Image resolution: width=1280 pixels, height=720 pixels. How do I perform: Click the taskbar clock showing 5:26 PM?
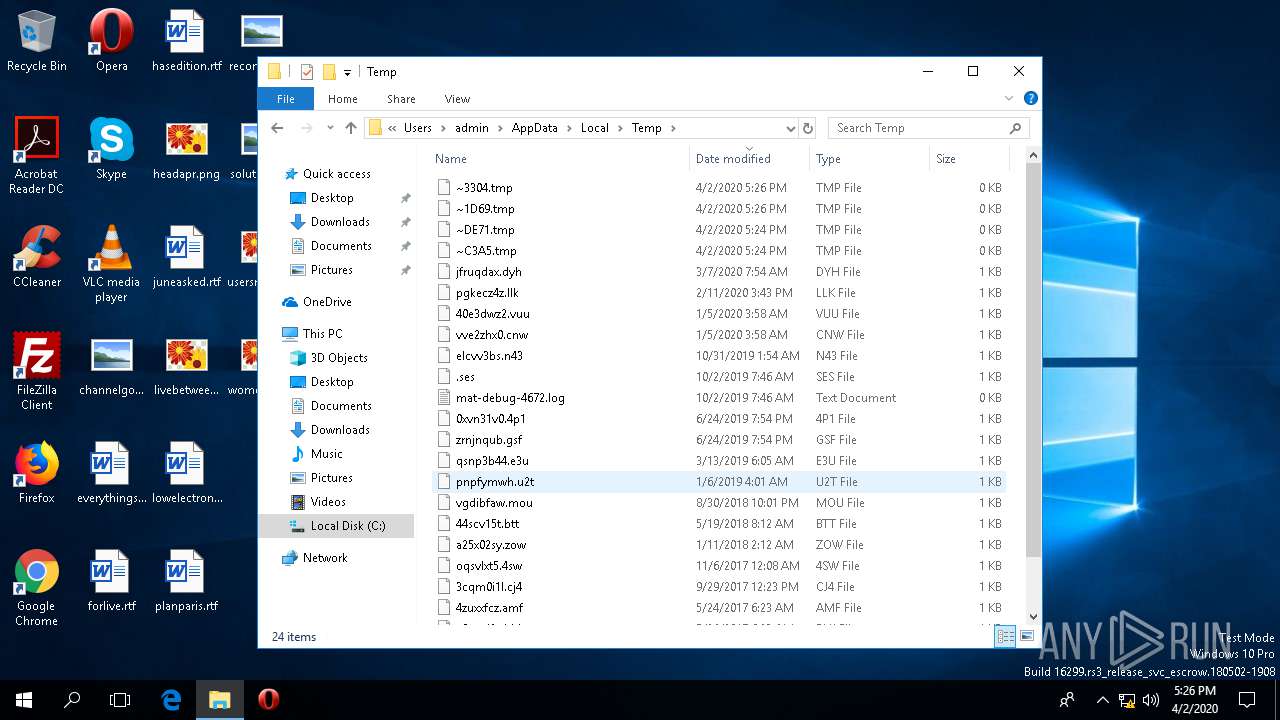(1194, 700)
